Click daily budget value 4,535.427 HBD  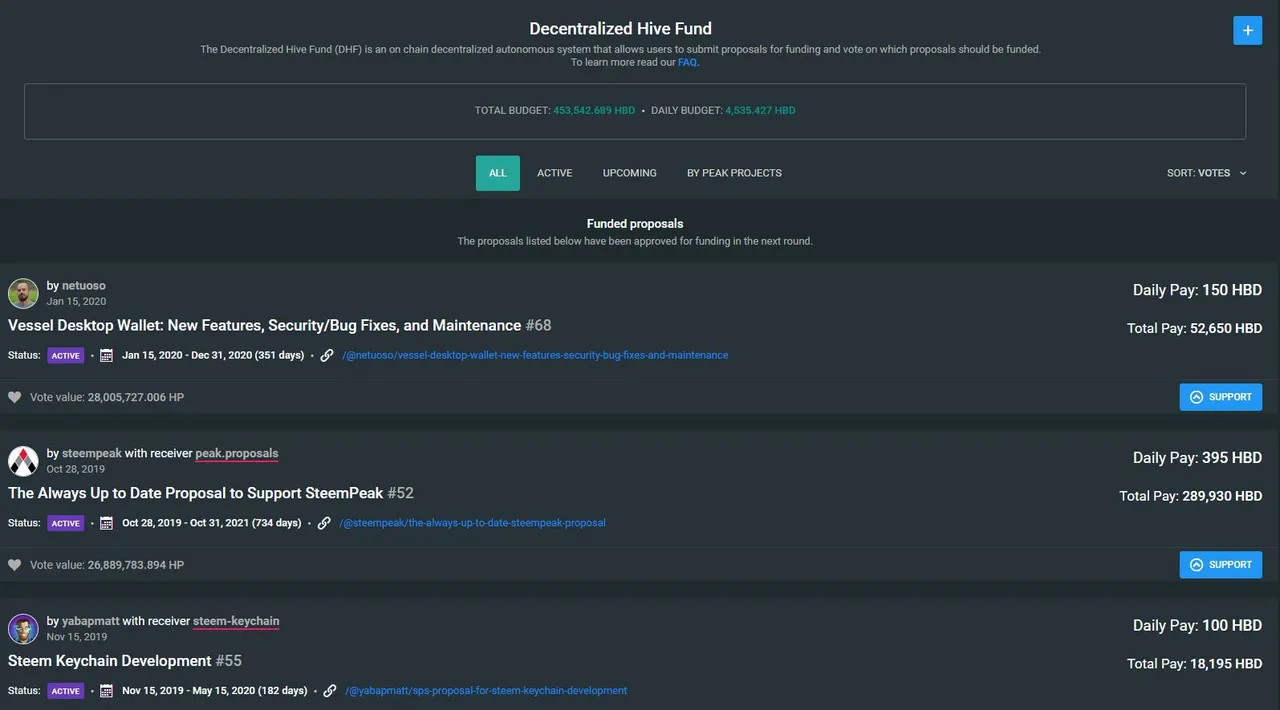(x=761, y=110)
